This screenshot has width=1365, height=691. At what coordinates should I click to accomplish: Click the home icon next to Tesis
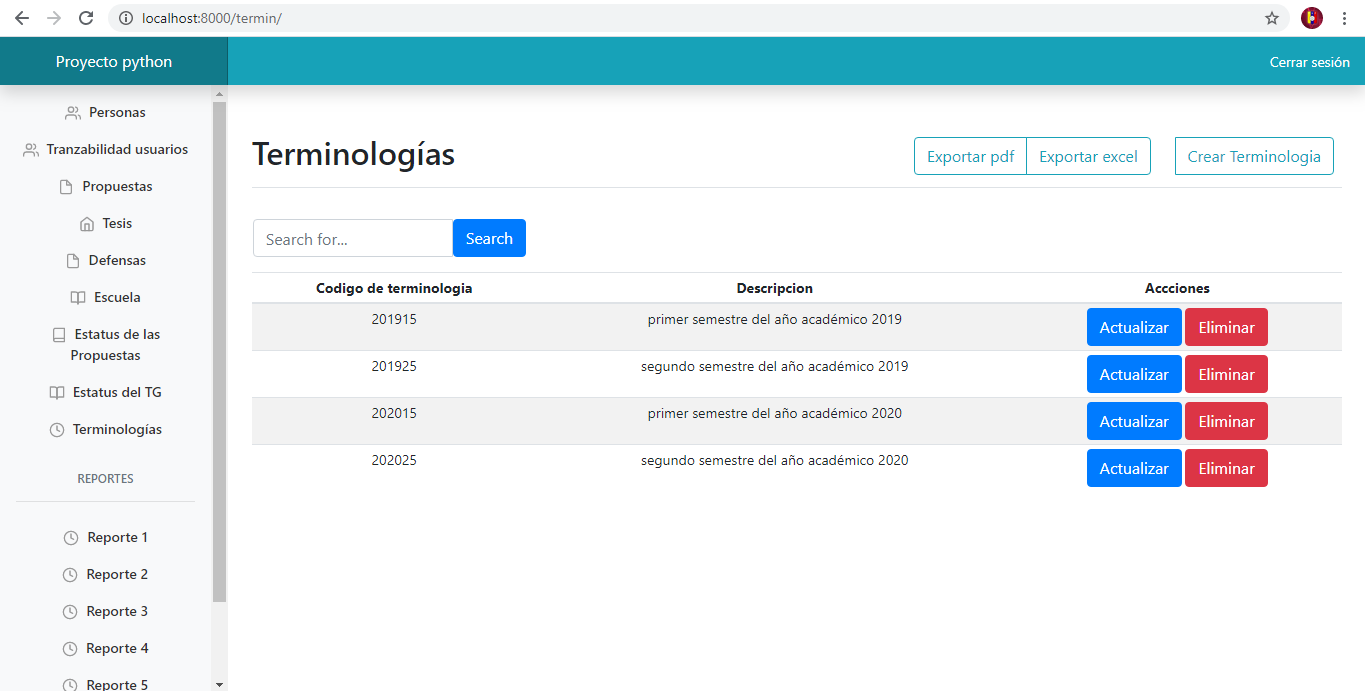pyautogui.click(x=86, y=224)
